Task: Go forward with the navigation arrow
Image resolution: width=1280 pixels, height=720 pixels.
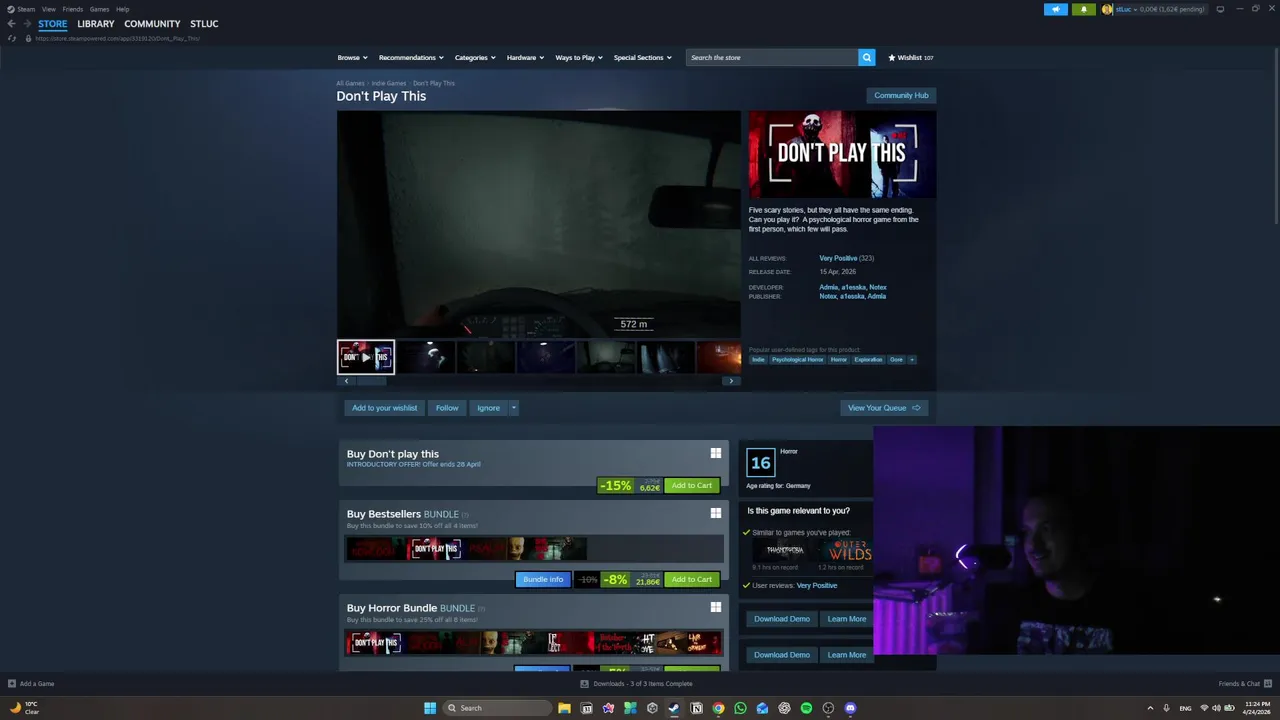Action: [x=26, y=23]
